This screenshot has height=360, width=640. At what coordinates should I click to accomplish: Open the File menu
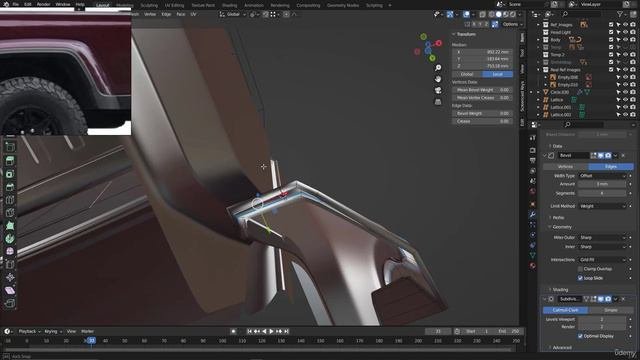click(16, 4)
